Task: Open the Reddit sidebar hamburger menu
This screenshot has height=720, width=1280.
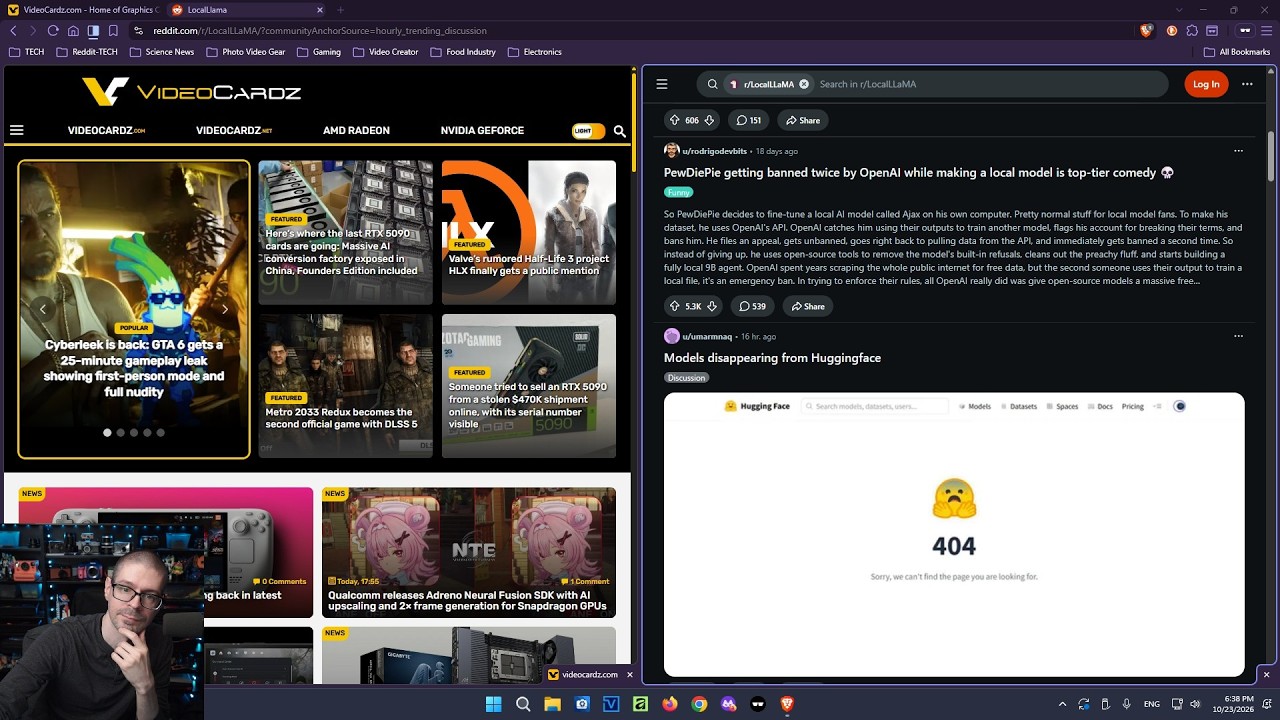Action: [x=661, y=84]
